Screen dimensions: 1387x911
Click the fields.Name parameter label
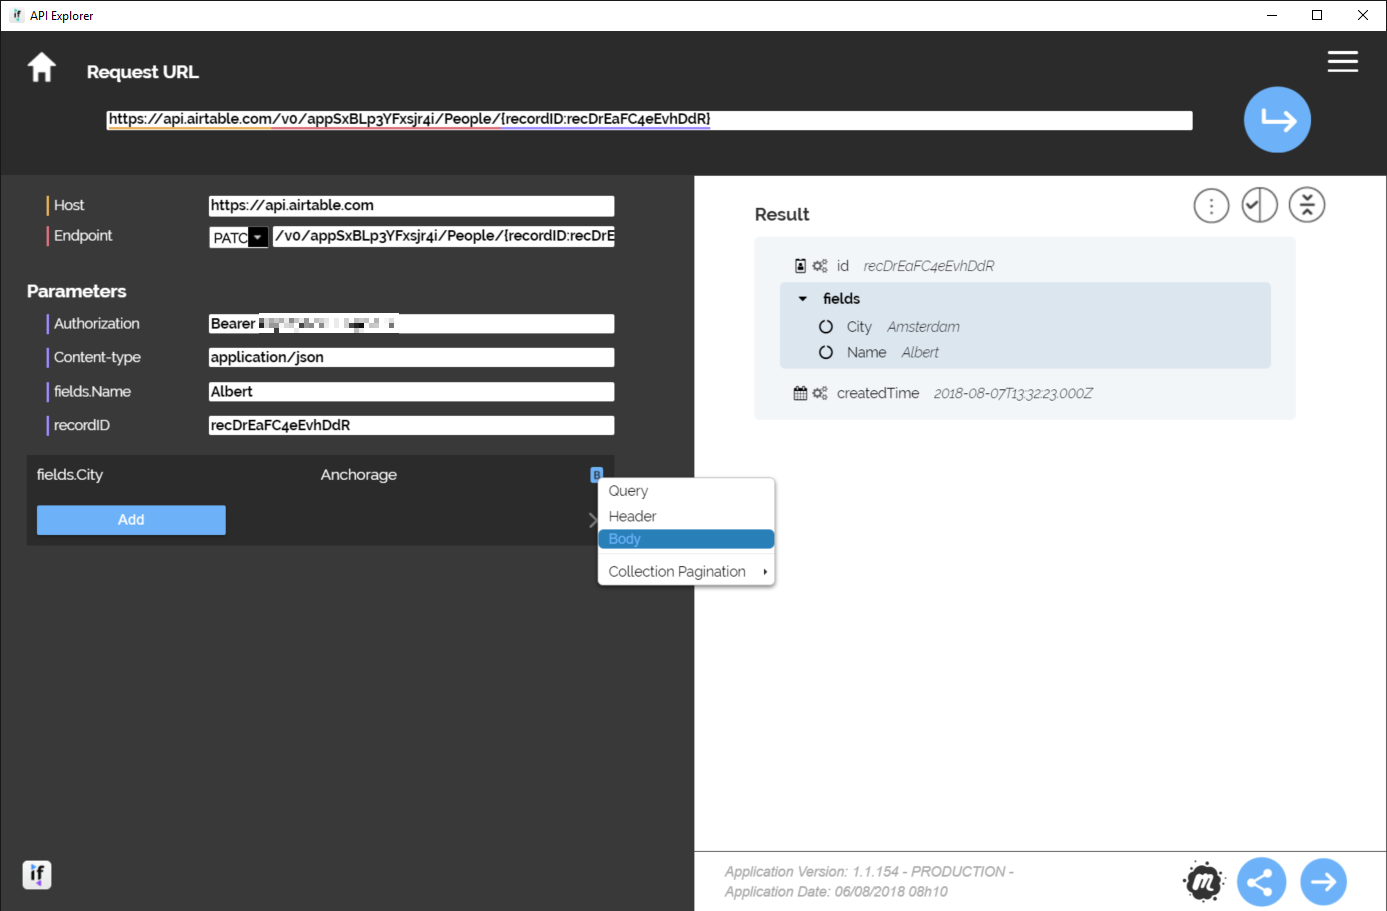pos(92,392)
